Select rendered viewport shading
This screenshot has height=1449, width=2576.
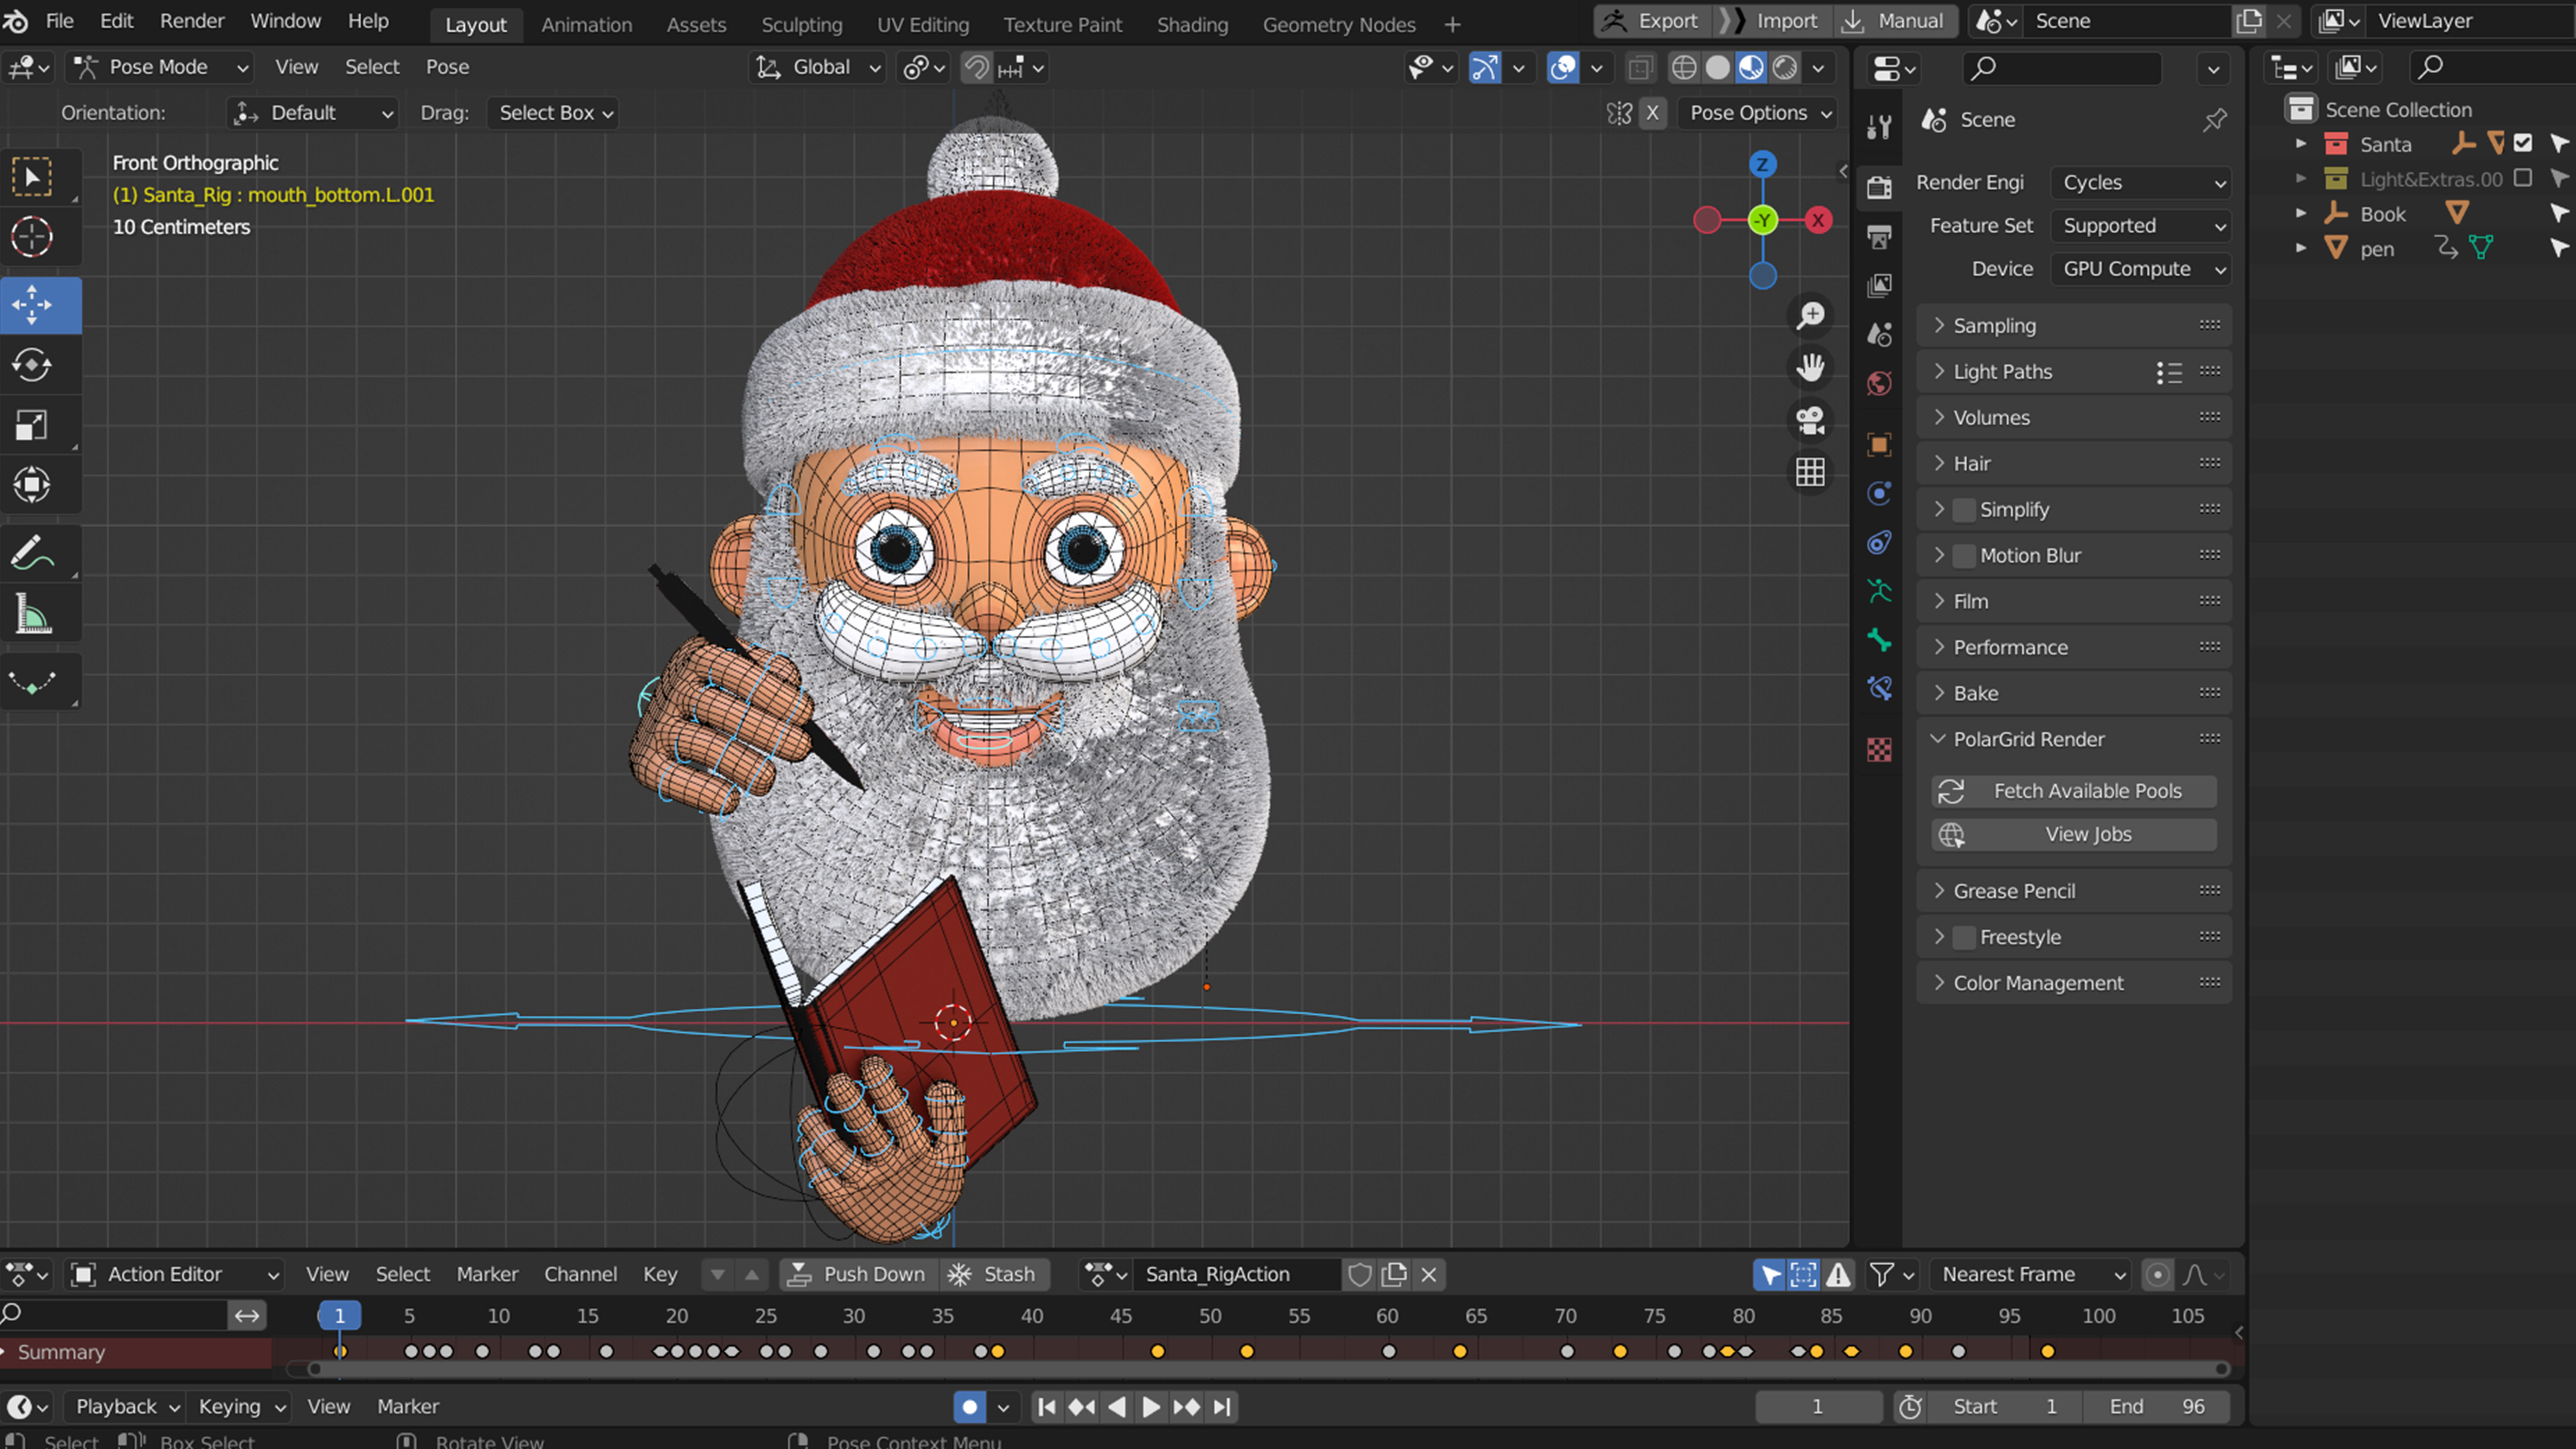coord(1785,68)
